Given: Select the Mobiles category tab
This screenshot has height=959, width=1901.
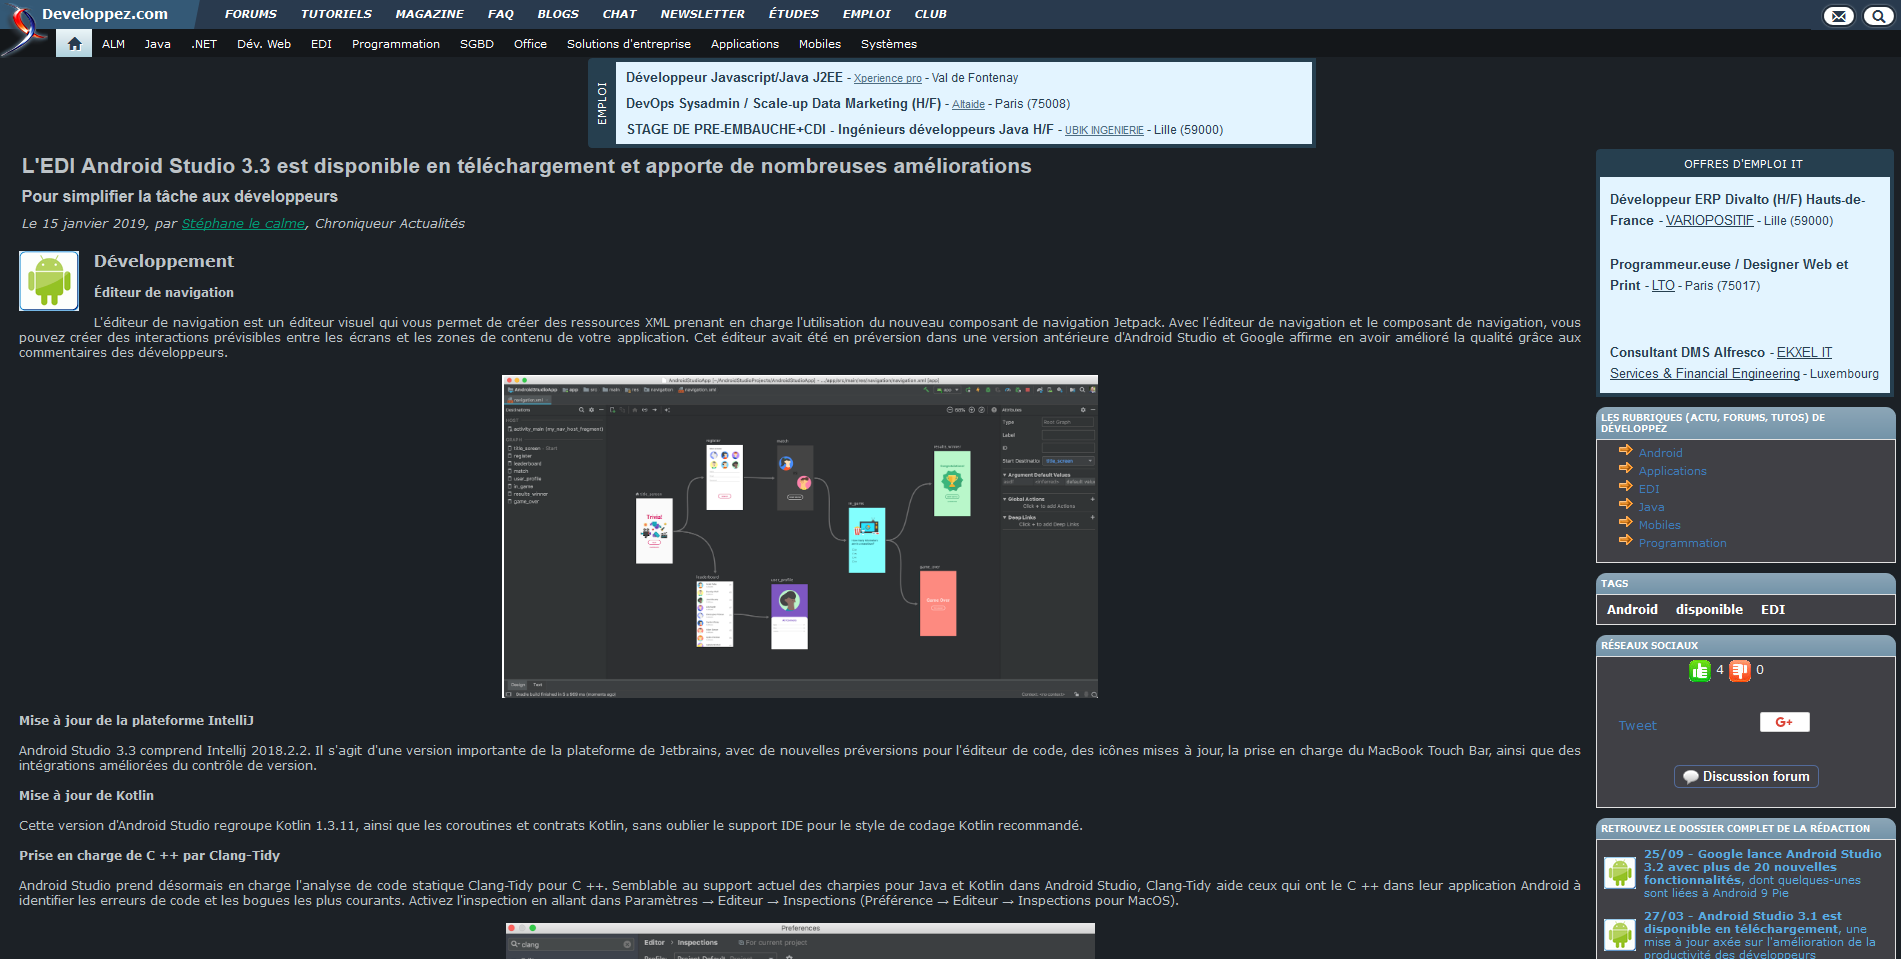Looking at the screenshot, I should tap(820, 44).
